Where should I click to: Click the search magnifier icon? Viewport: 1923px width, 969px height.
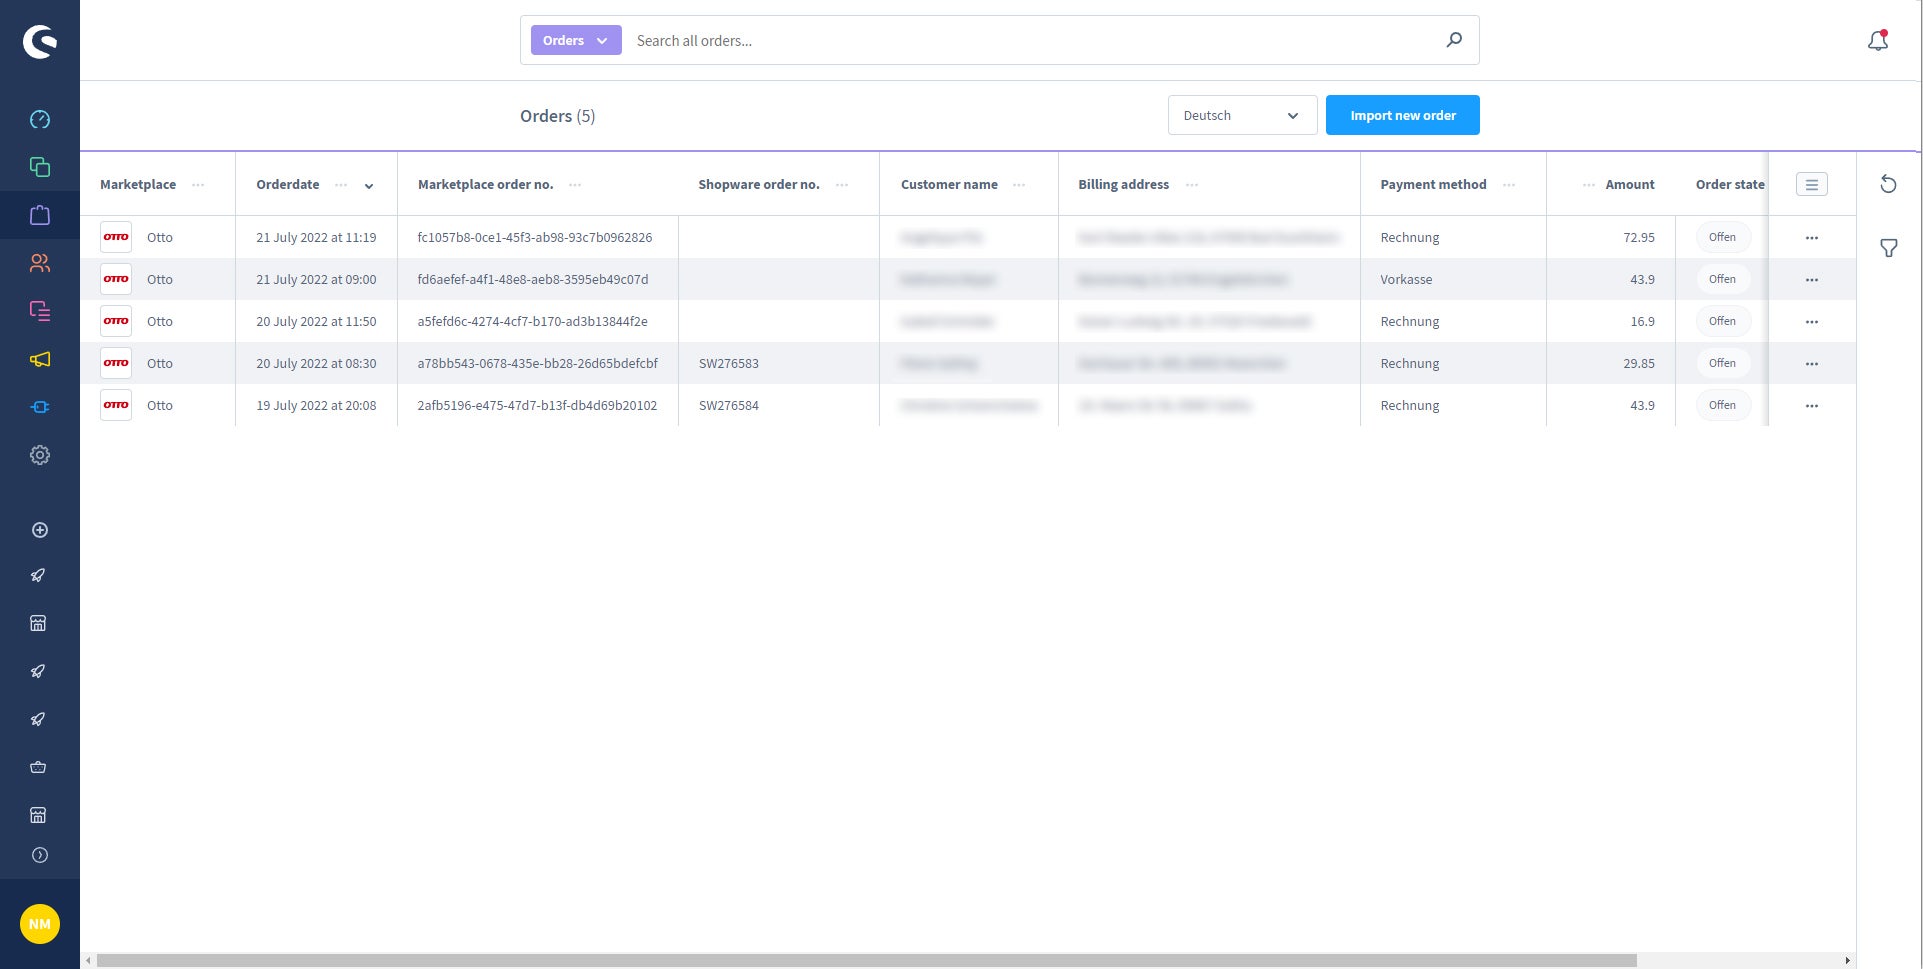click(x=1454, y=40)
